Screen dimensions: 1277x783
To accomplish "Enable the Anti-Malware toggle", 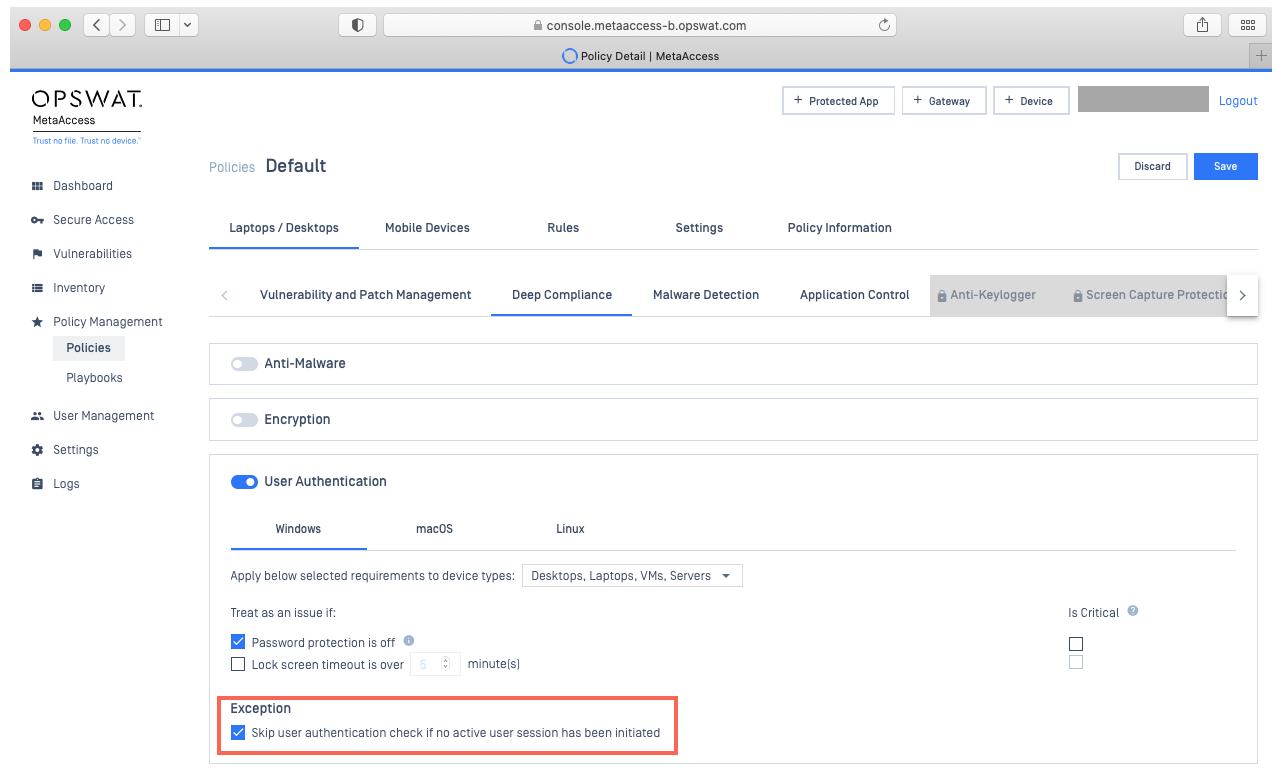I will (244, 364).
